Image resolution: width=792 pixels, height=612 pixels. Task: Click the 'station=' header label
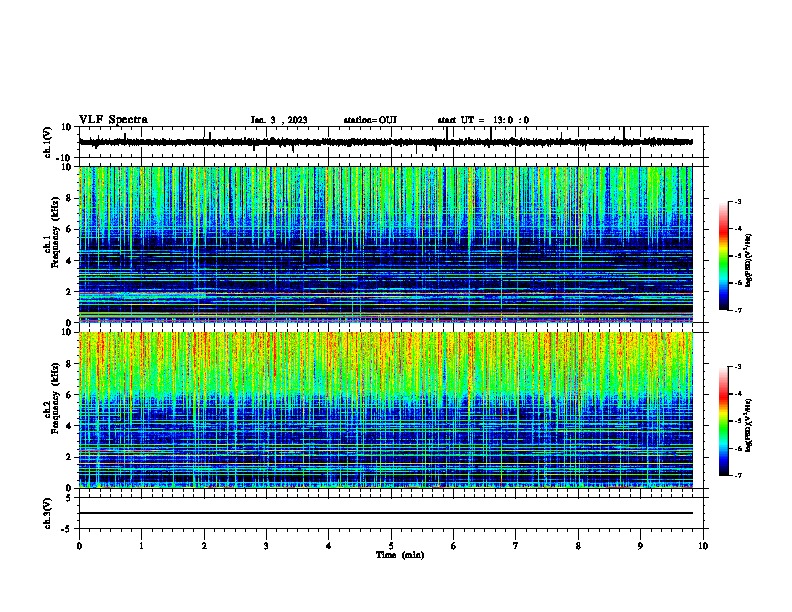361,120
